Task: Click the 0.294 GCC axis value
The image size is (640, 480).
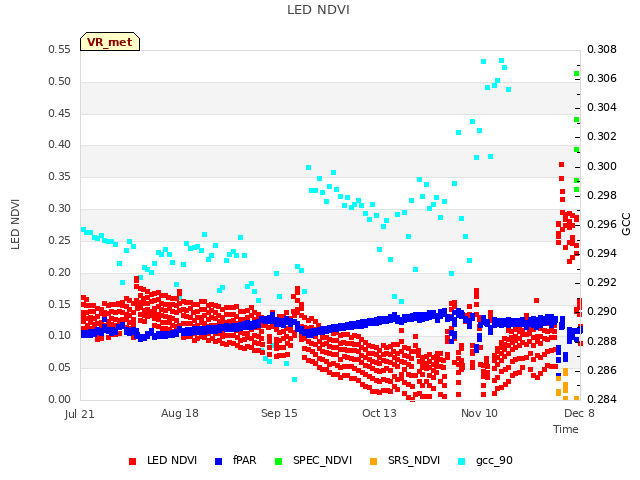Action: [x=602, y=253]
